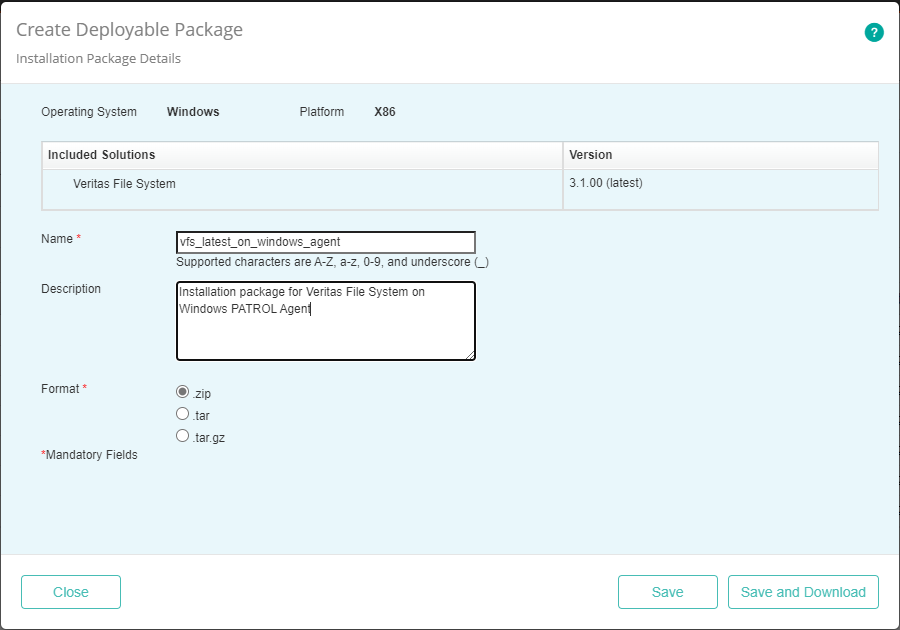This screenshot has width=900, height=630.
Task: Click the Version column header
Action: 589,155
